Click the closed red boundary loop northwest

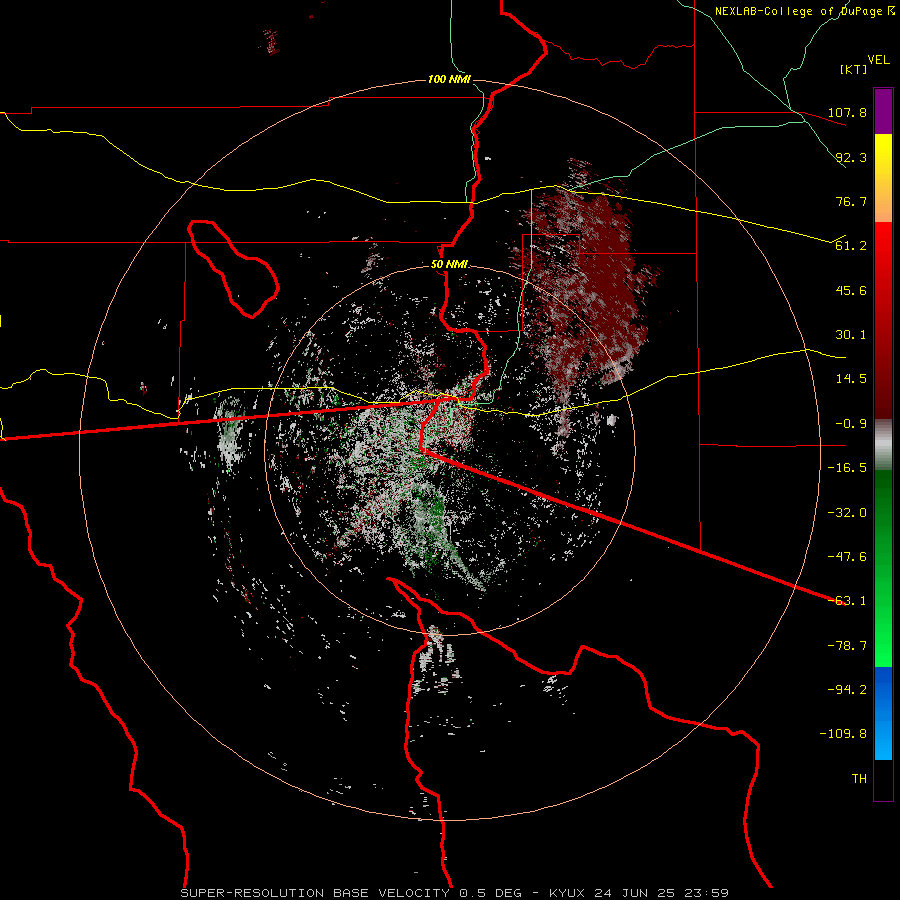click(x=232, y=269)
